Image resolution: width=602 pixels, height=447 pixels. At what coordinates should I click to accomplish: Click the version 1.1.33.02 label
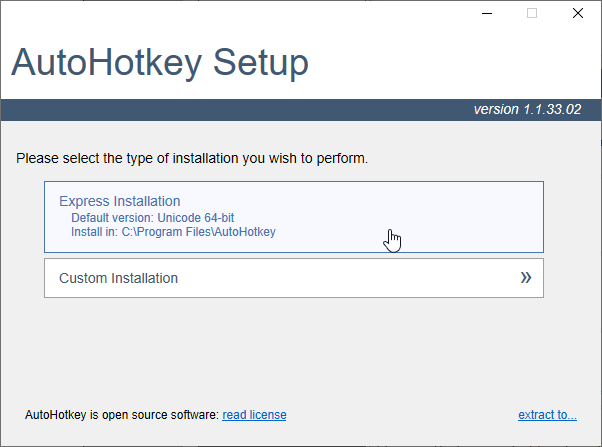[527, 109]
